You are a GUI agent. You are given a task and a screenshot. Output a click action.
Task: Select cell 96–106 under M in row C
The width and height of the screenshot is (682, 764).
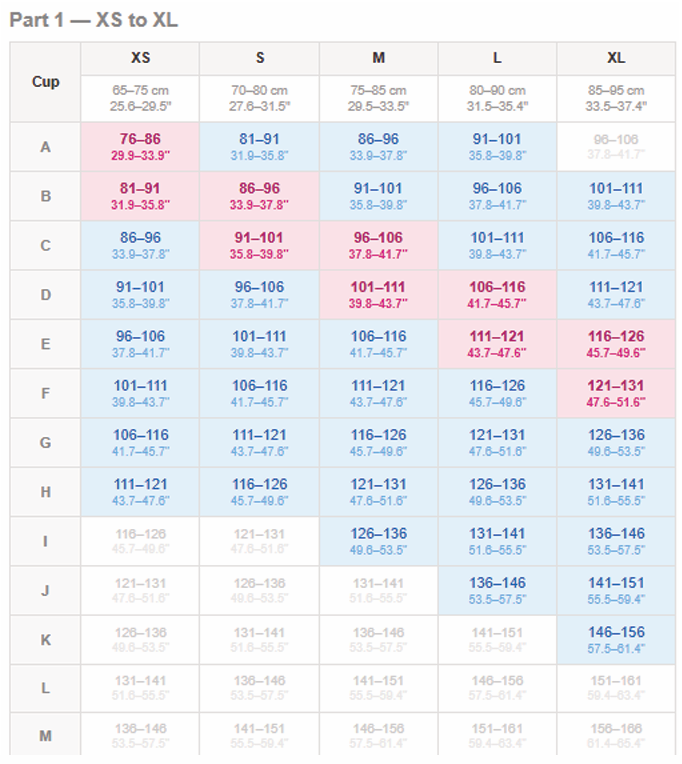[378, 246]
